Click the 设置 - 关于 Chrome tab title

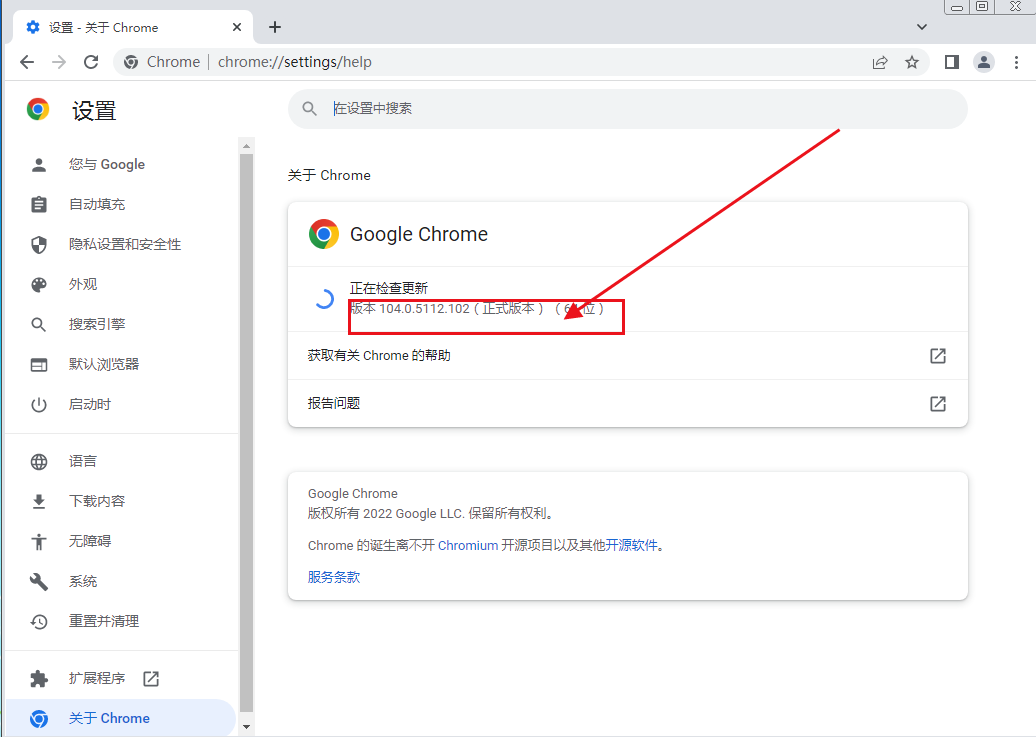(x=103, y=27)
